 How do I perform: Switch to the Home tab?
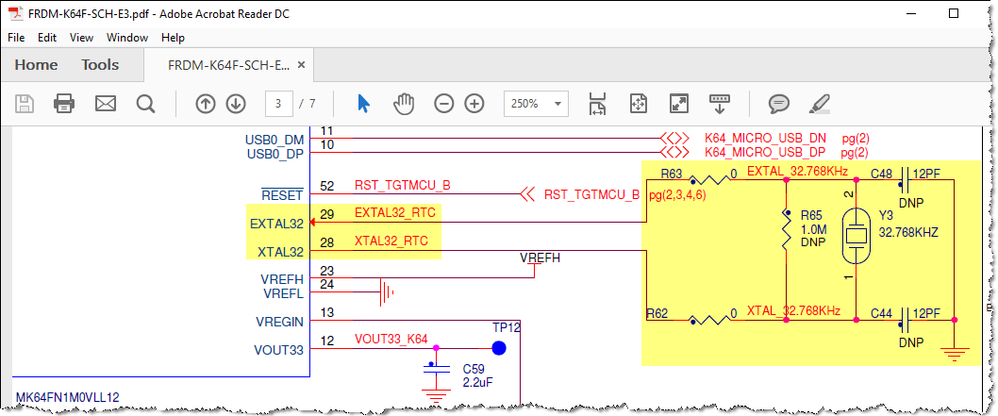coord(36,65)
